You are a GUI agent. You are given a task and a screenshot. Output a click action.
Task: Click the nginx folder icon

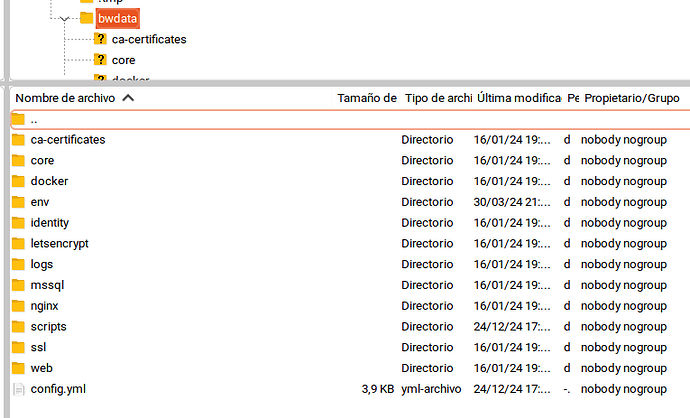(x=18, y=306)
